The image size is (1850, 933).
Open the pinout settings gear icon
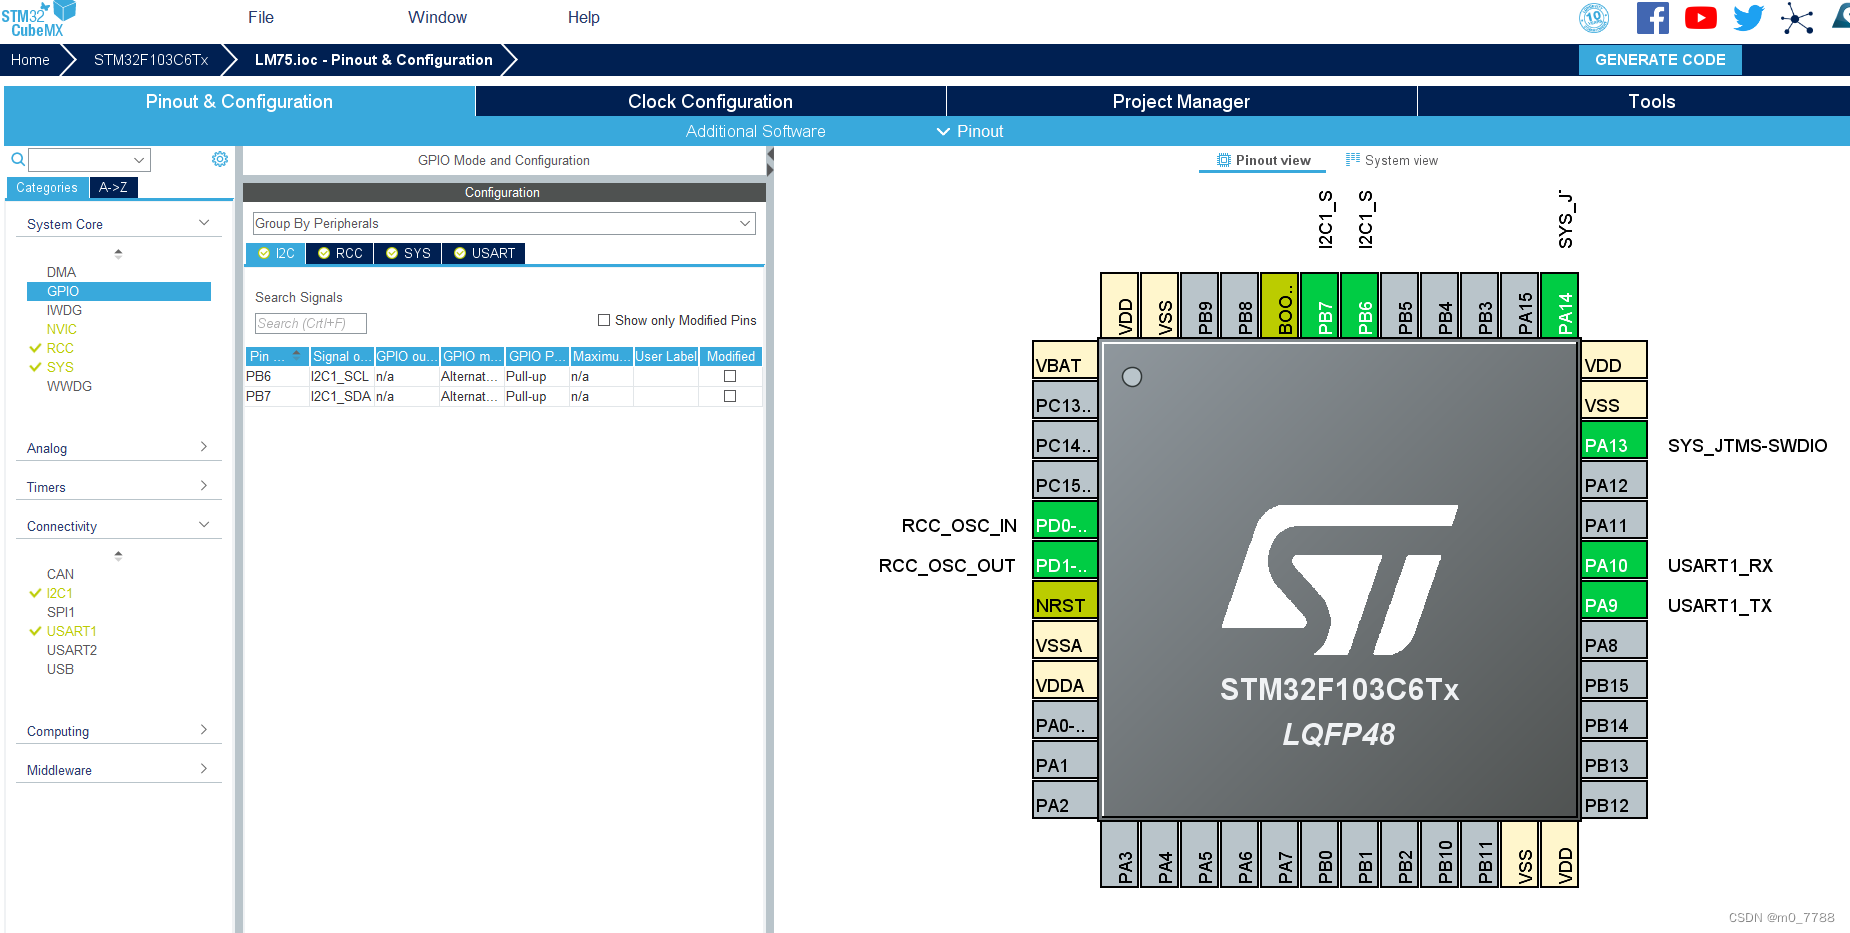pyautogui.click(x=219, y=158)
